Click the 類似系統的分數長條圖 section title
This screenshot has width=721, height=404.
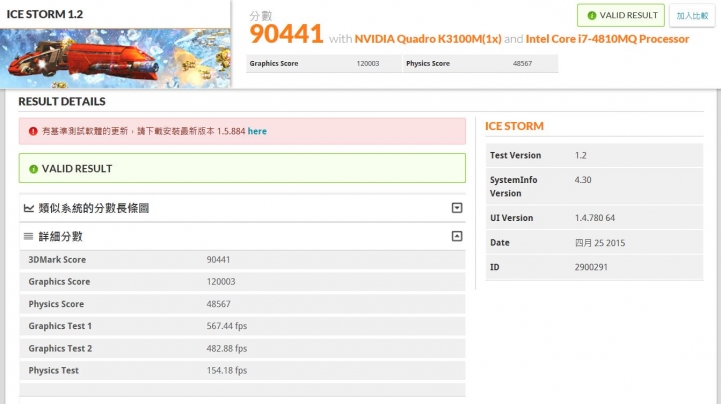(x=94, y=208)
